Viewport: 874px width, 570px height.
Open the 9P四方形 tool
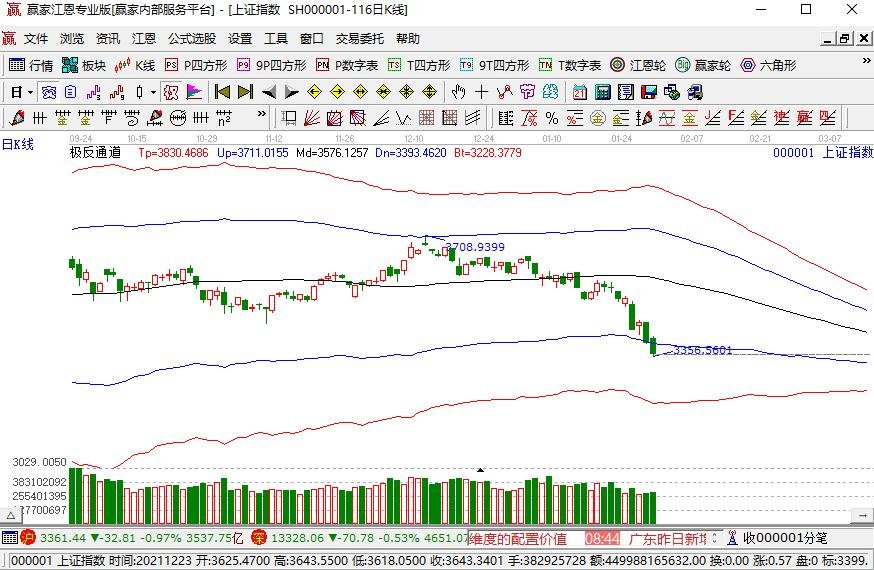point(271,65)
